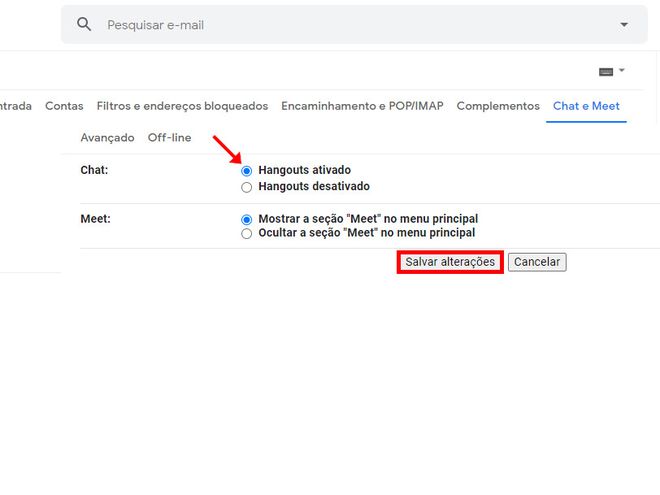Click the Meet: section label
This screenshot has height=495, width=660.
96,218
